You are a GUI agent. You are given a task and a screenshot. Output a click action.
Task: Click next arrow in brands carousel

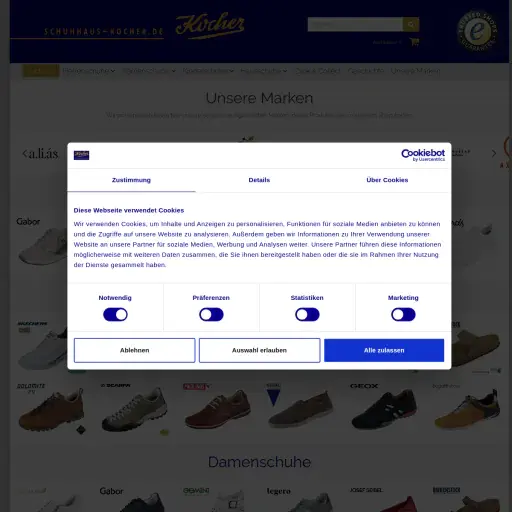click(494, 153)
